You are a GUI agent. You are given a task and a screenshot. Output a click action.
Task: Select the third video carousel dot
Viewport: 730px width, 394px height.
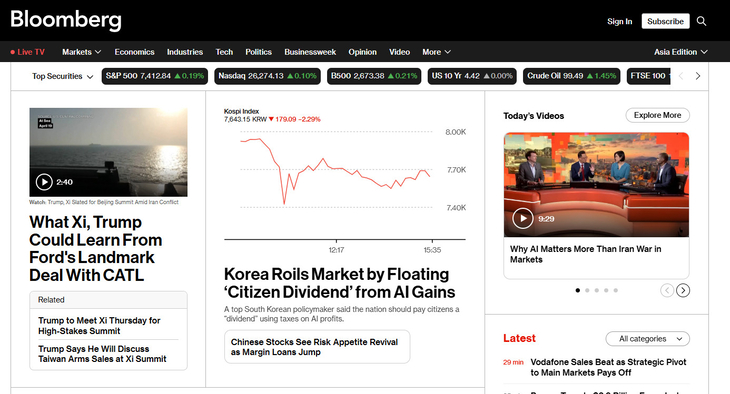point(596,290)
